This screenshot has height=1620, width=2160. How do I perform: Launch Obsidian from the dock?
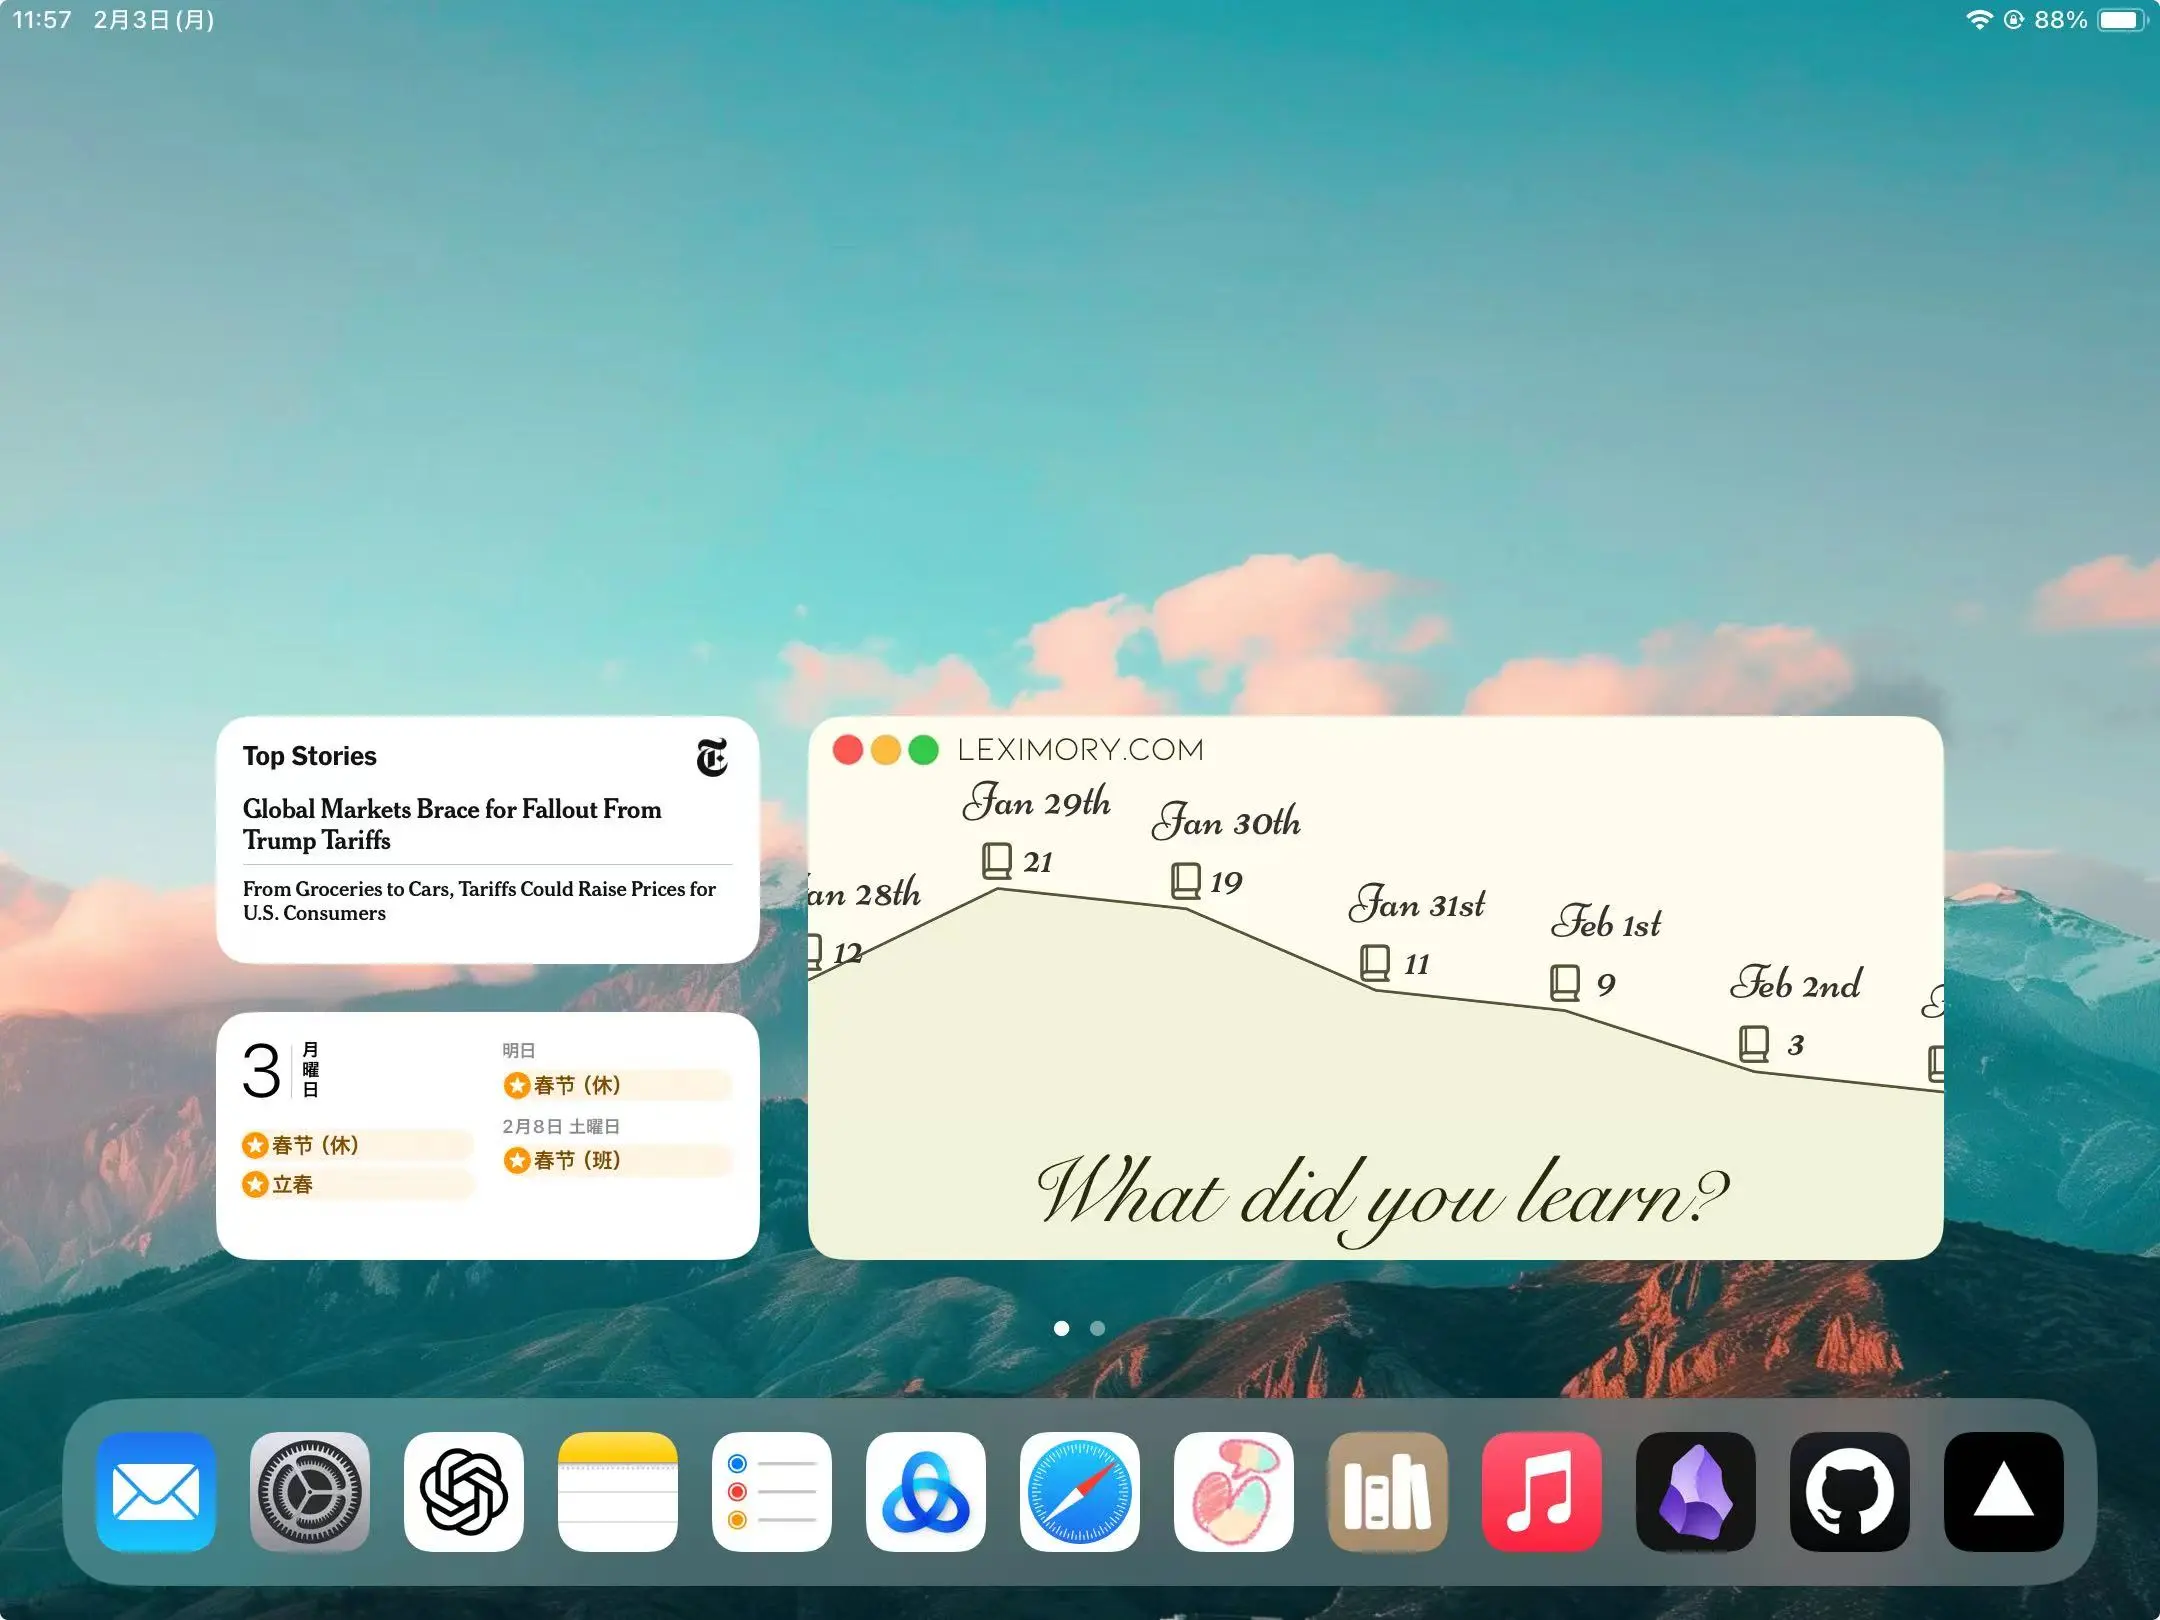pyautogui.click(x=1696, y=1491)
